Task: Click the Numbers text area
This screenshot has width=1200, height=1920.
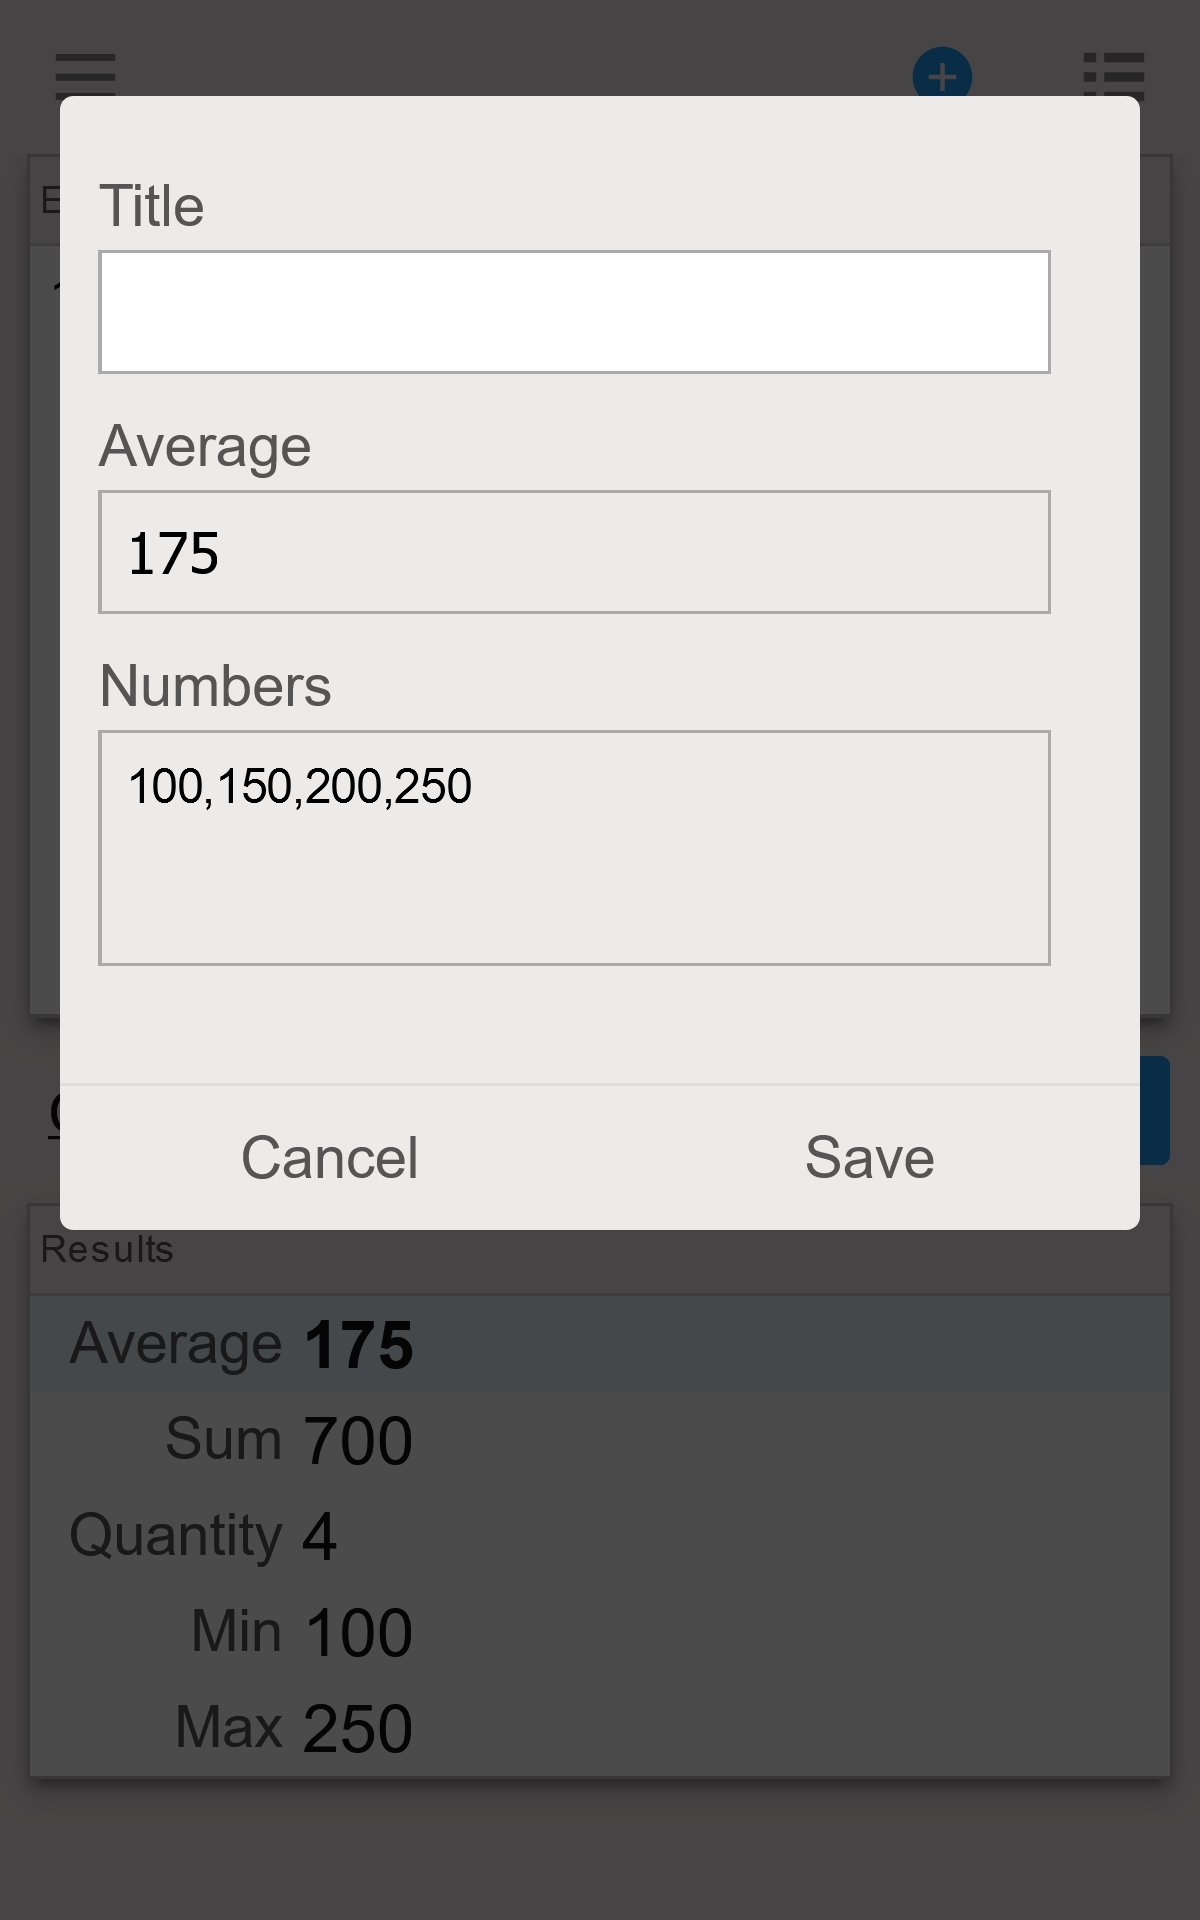Action: [574, 848]
